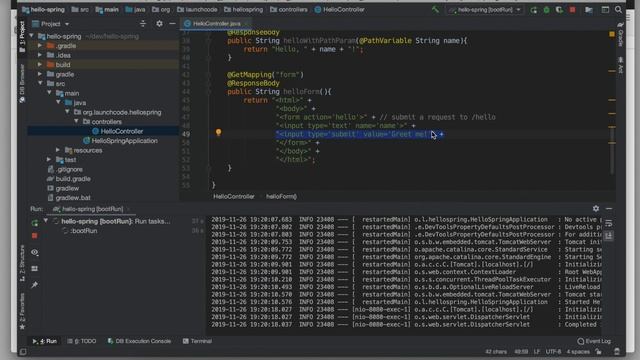640x360 pixels.
Task: Click helloForm() in editor breadcrumbs
Action: pos(281,196)
